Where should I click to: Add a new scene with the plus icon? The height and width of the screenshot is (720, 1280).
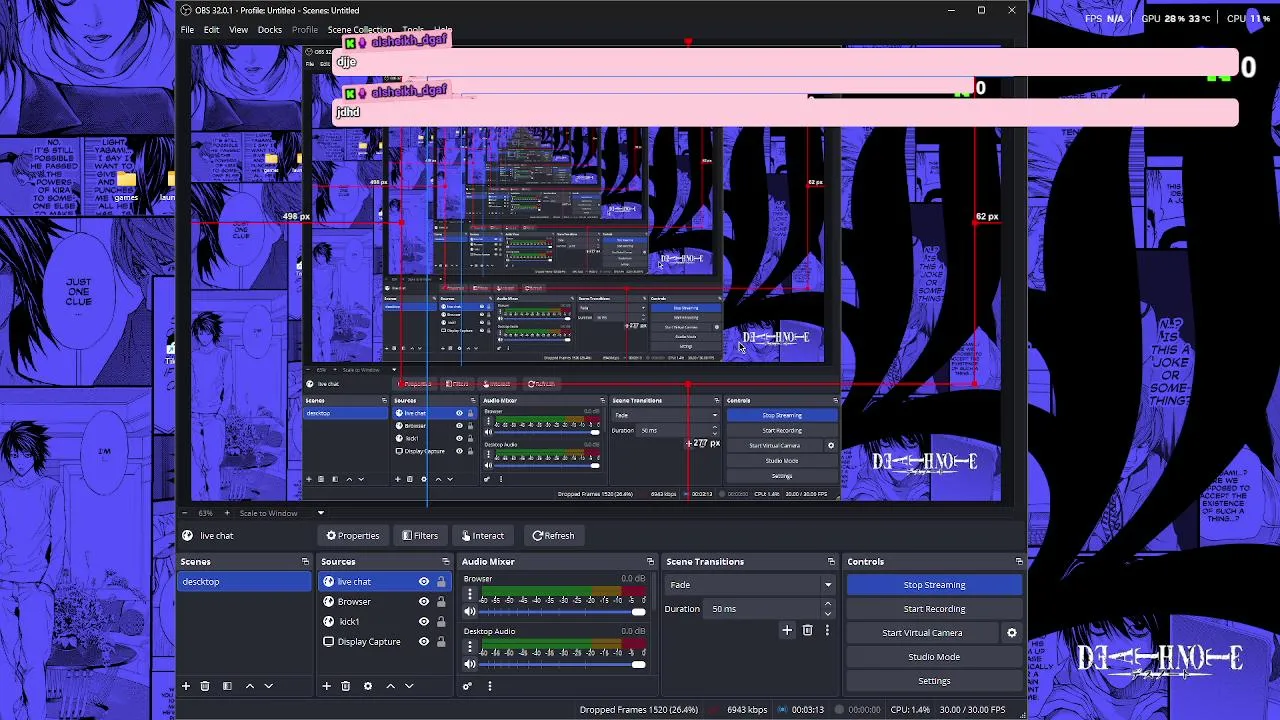[x=185, y=686]
